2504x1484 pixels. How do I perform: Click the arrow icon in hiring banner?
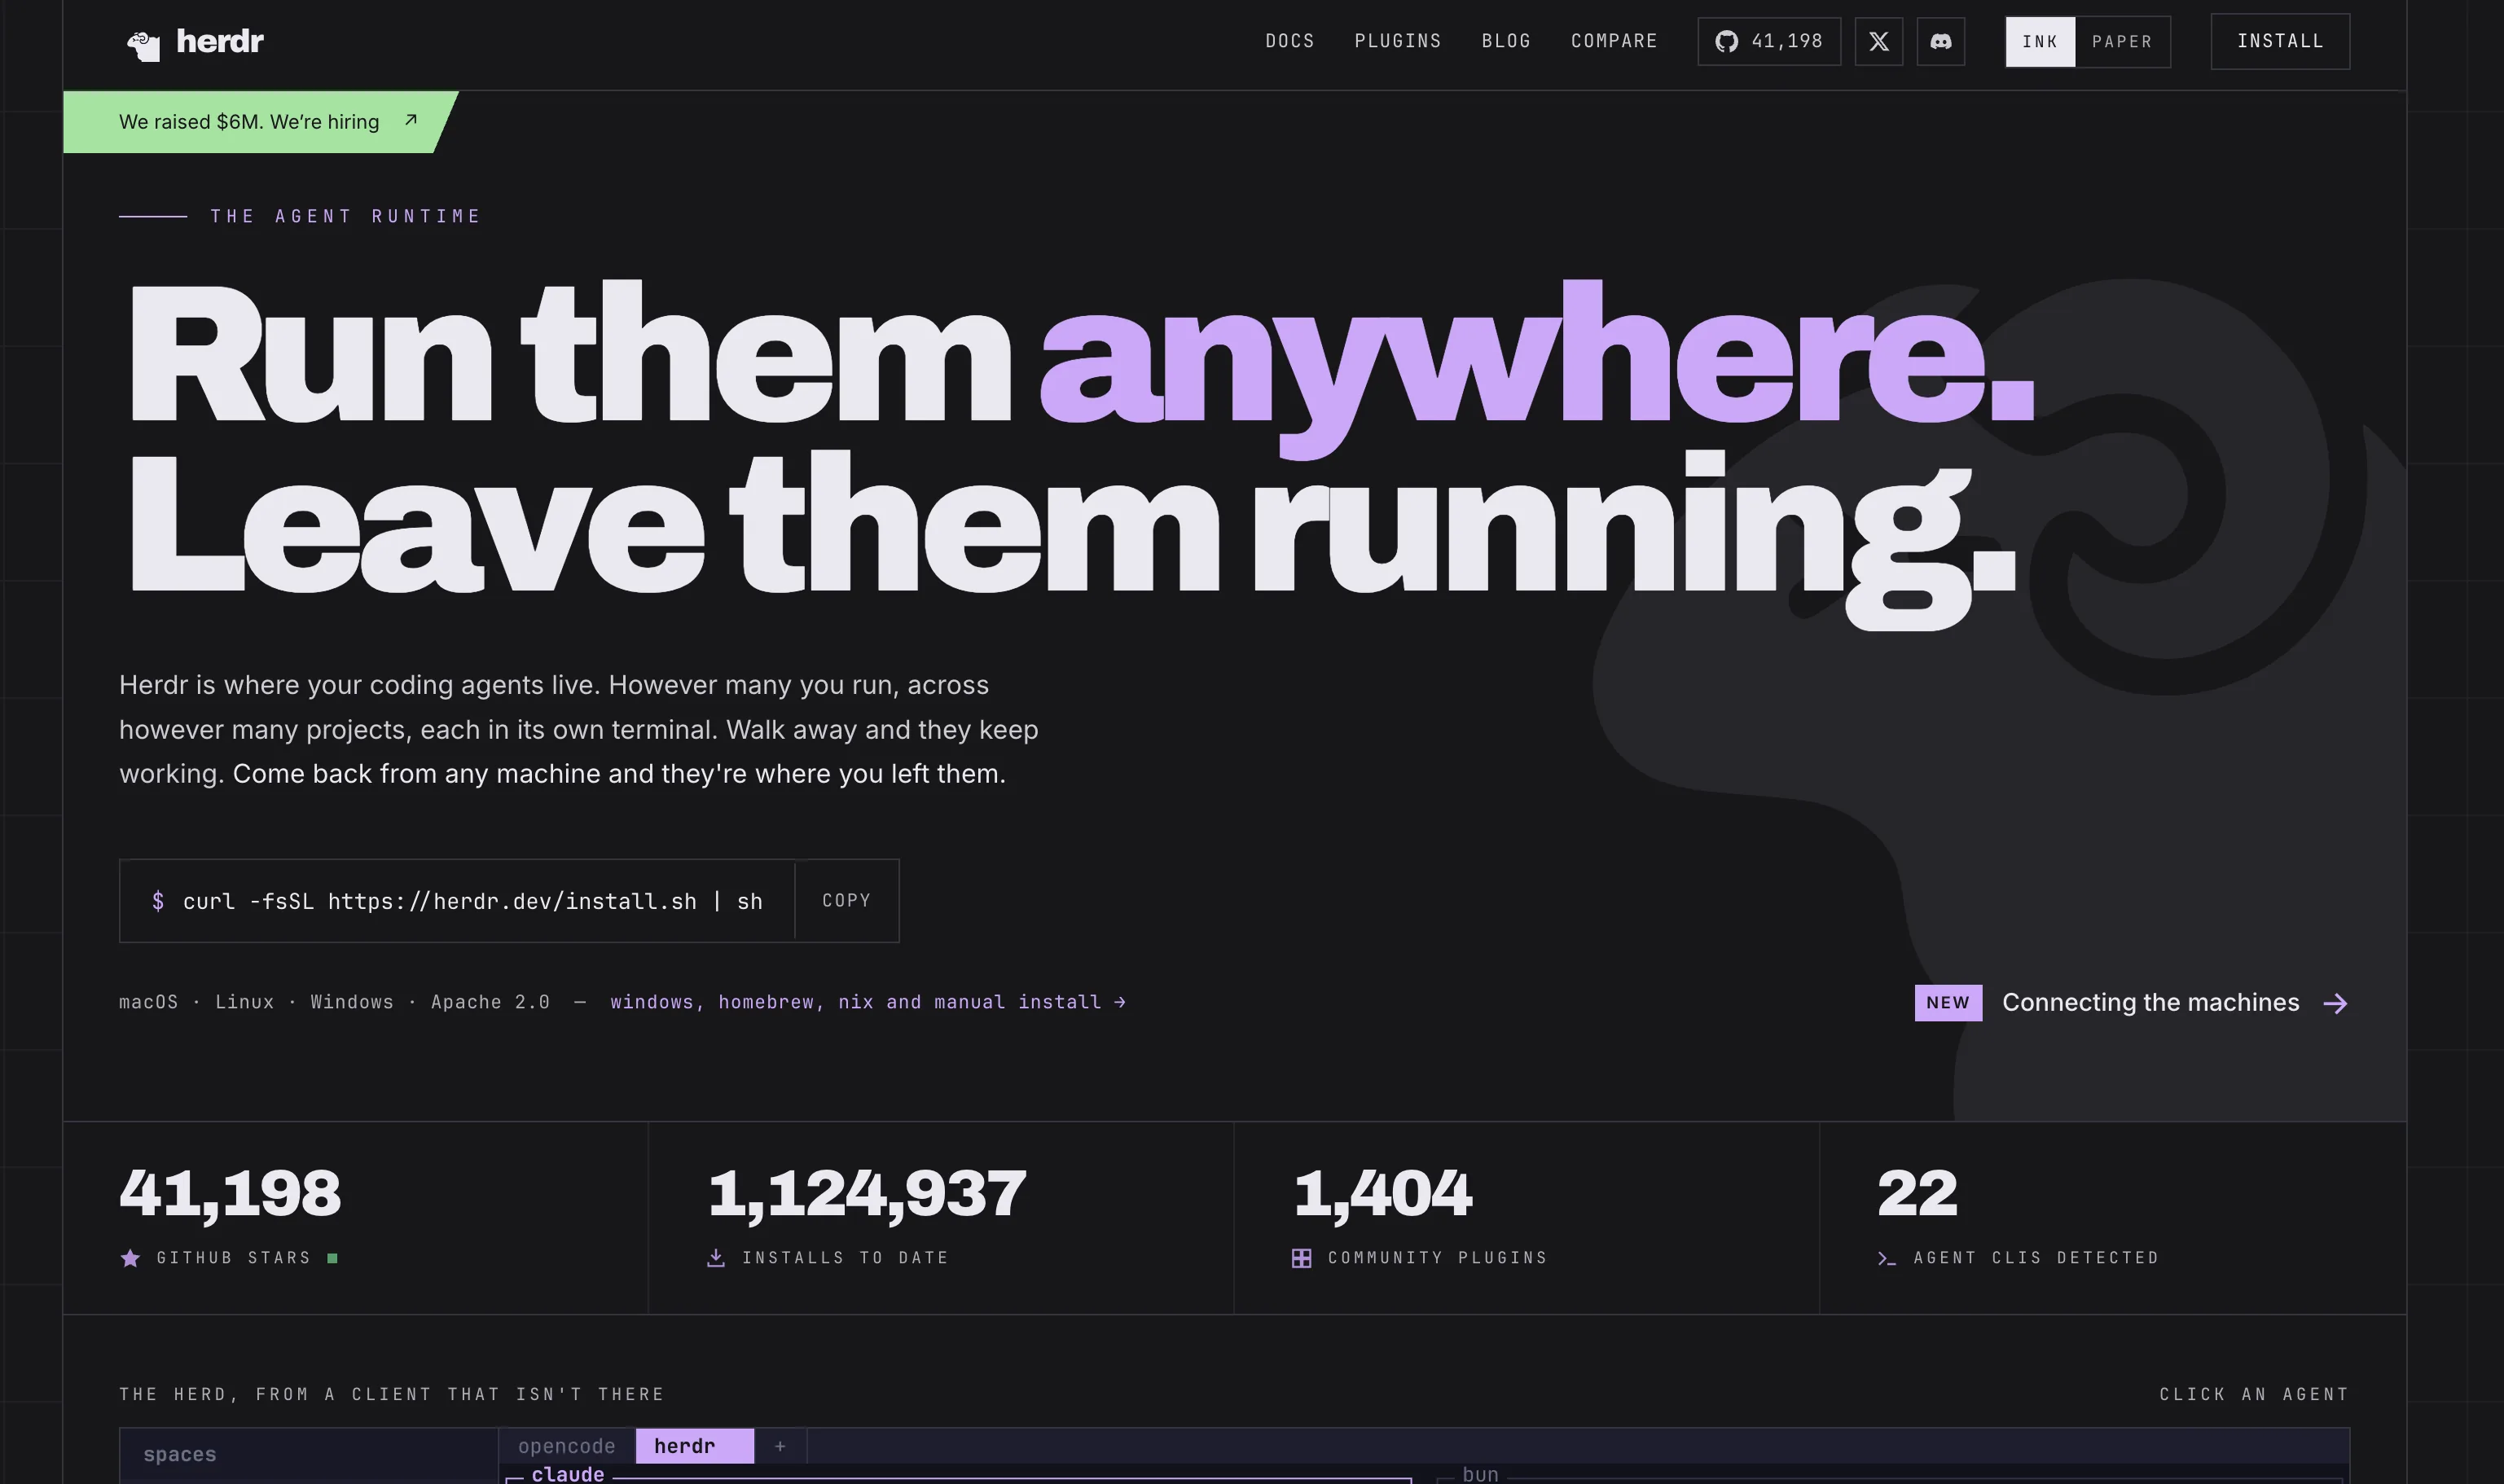coord(410,120)
